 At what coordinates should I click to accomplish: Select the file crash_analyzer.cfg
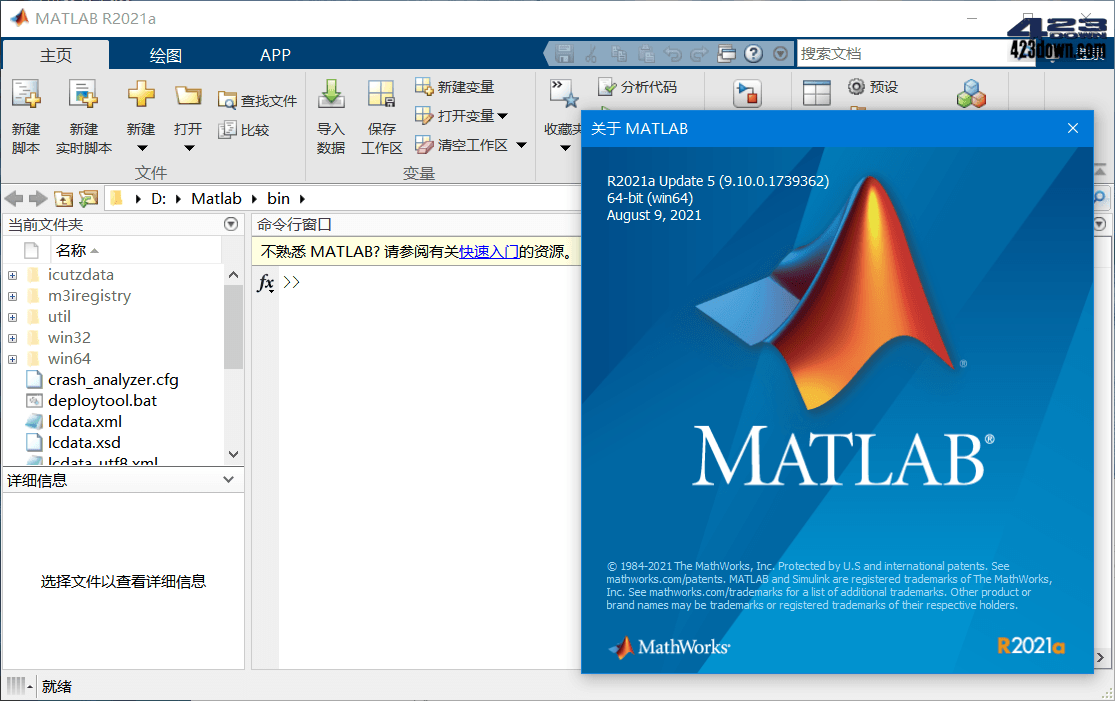tap(113, 380)
